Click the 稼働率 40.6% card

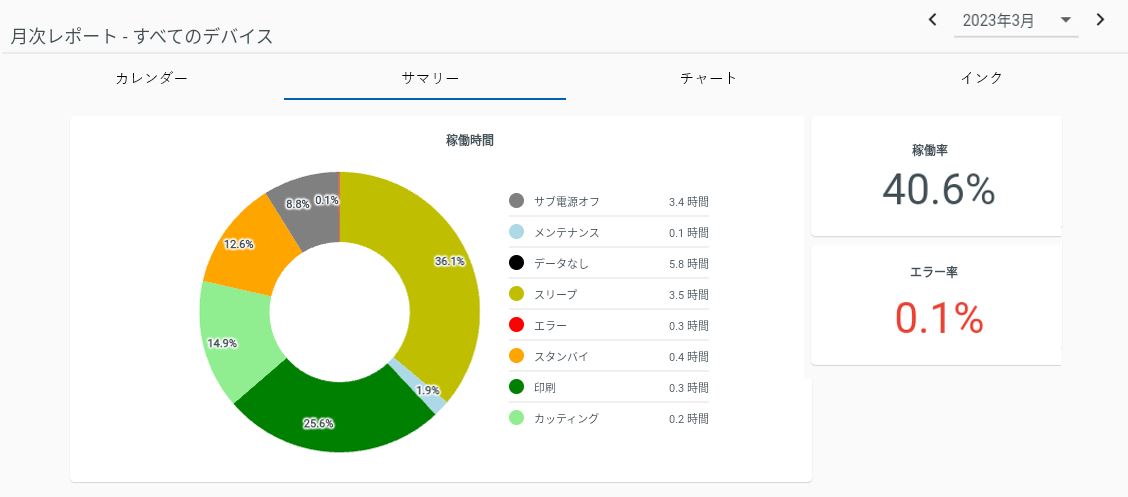pyautogui.click(x=937, y=176)
